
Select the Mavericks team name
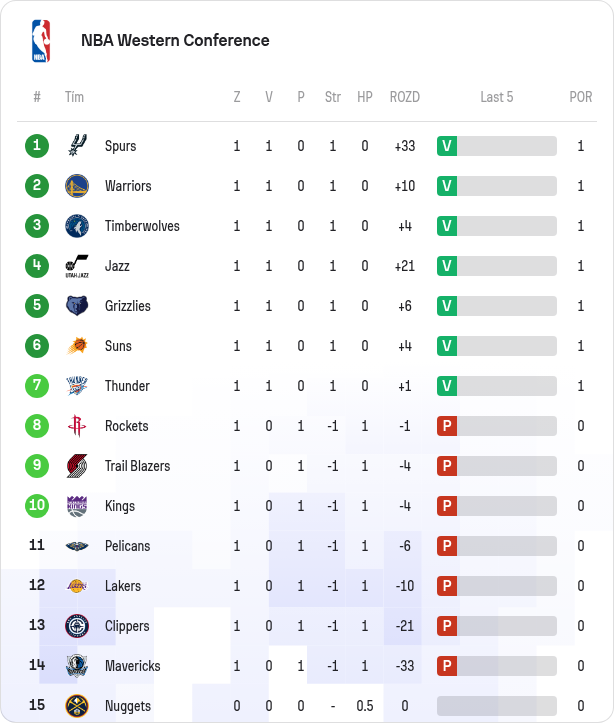point(132,666)
